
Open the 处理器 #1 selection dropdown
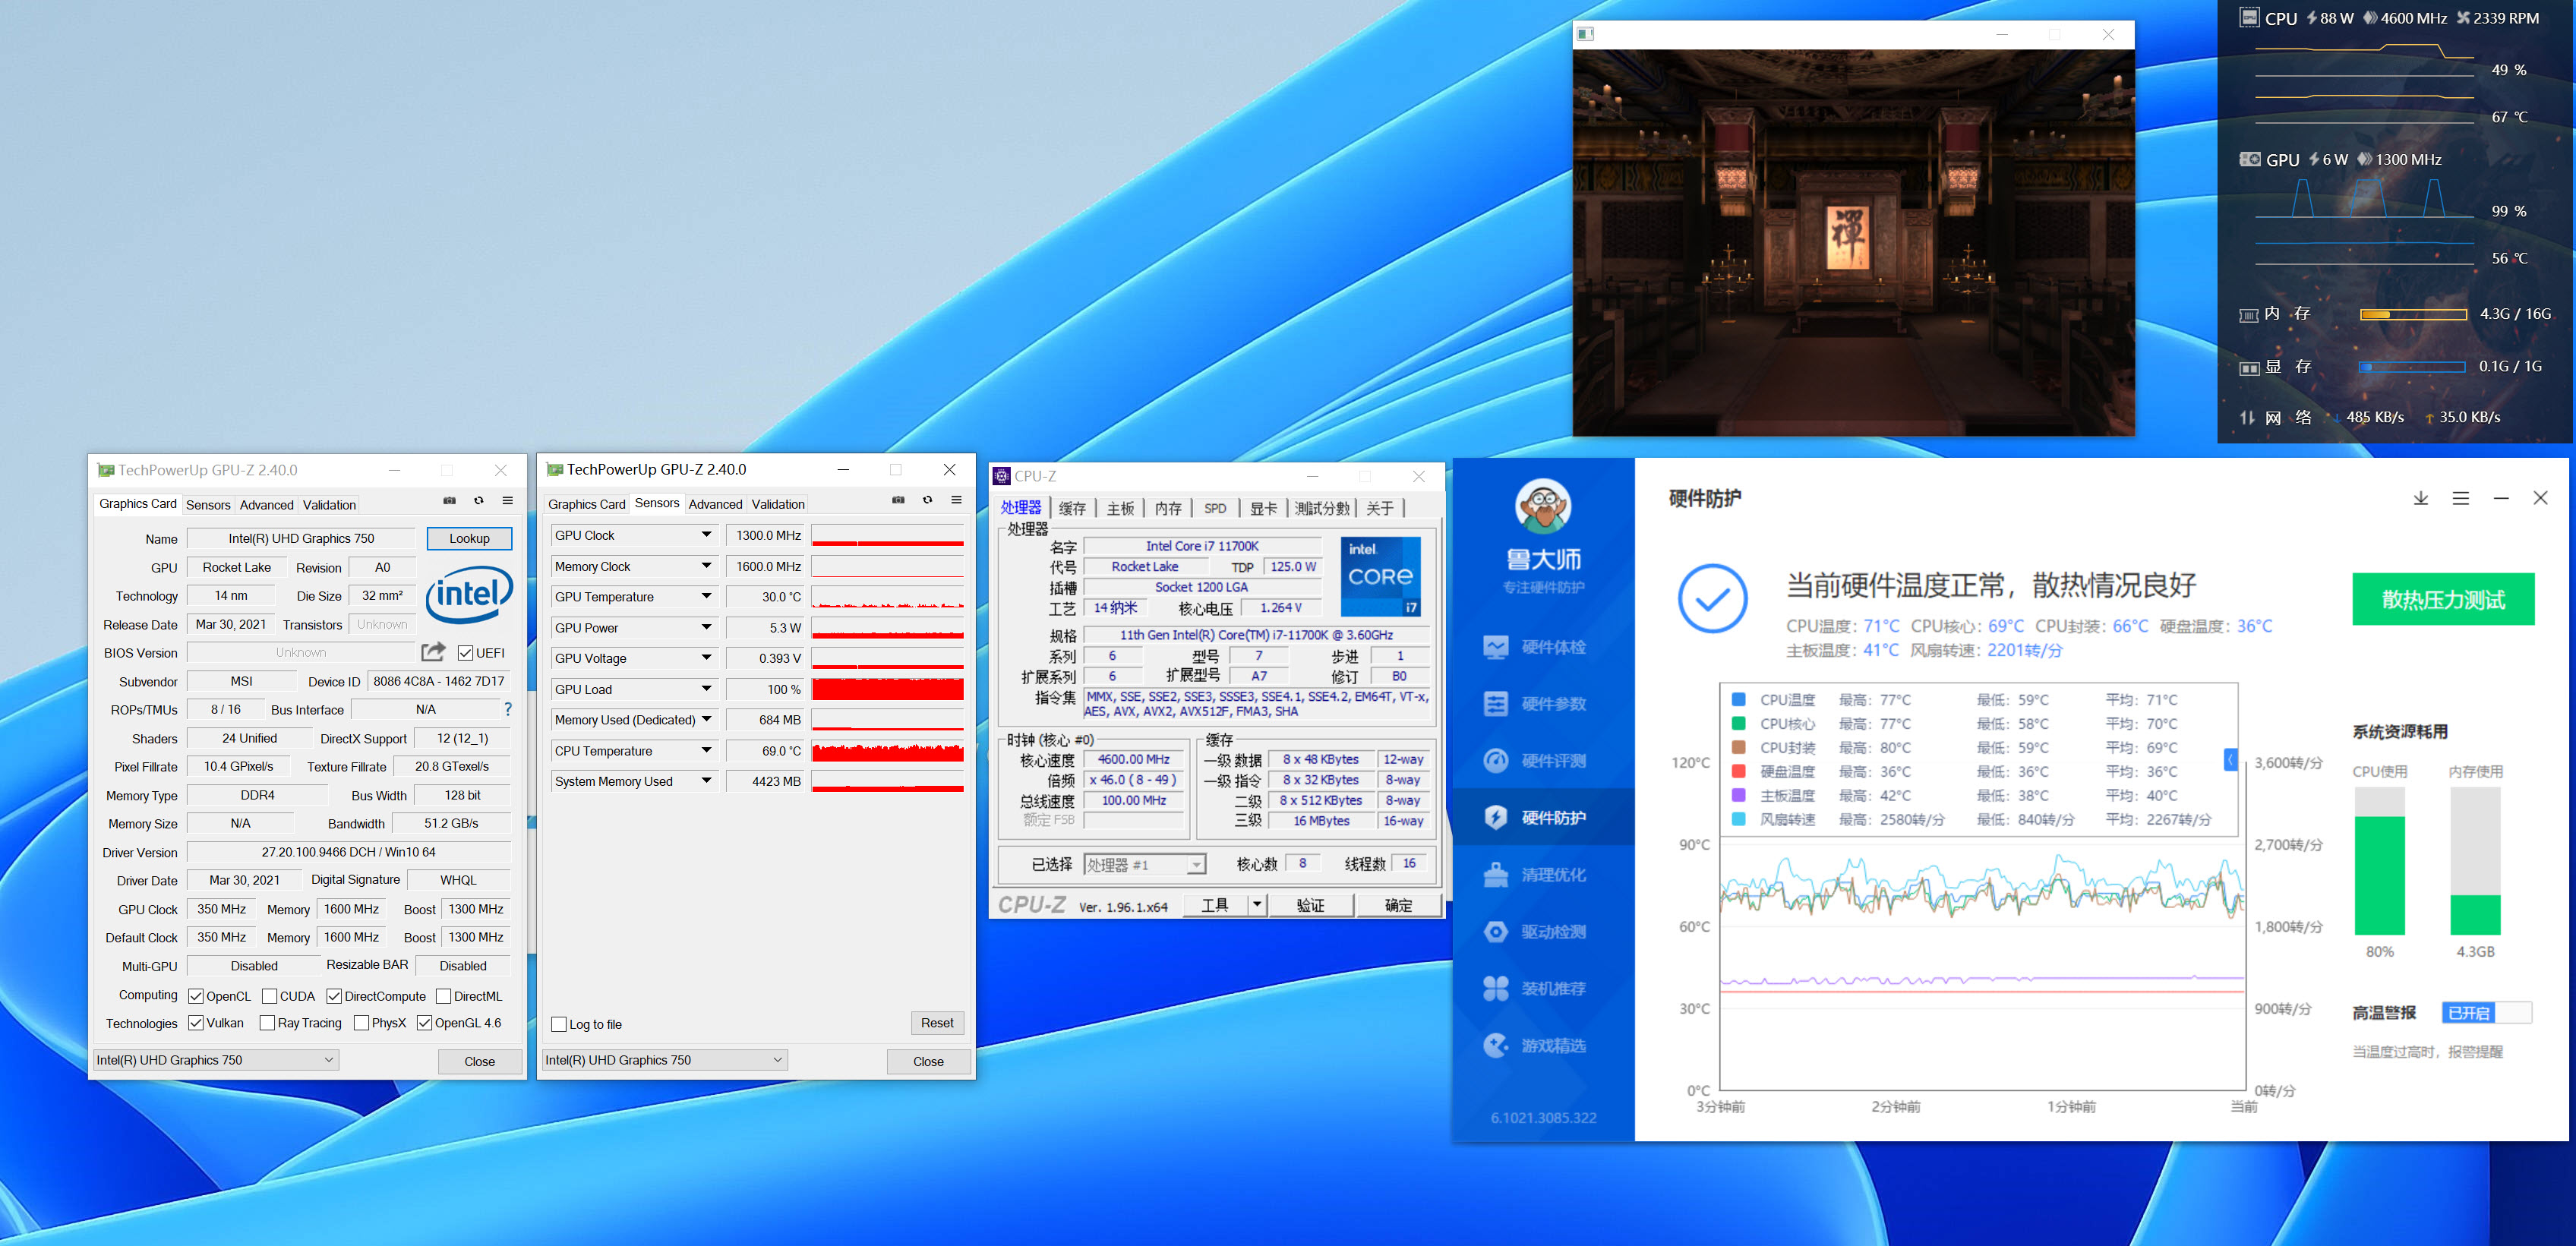(x=1195, y=865)
